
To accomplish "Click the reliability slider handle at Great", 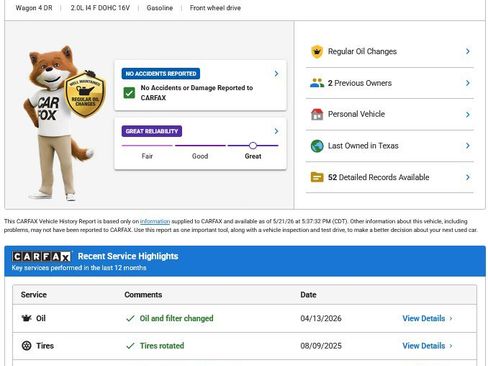I will (253, 145).
